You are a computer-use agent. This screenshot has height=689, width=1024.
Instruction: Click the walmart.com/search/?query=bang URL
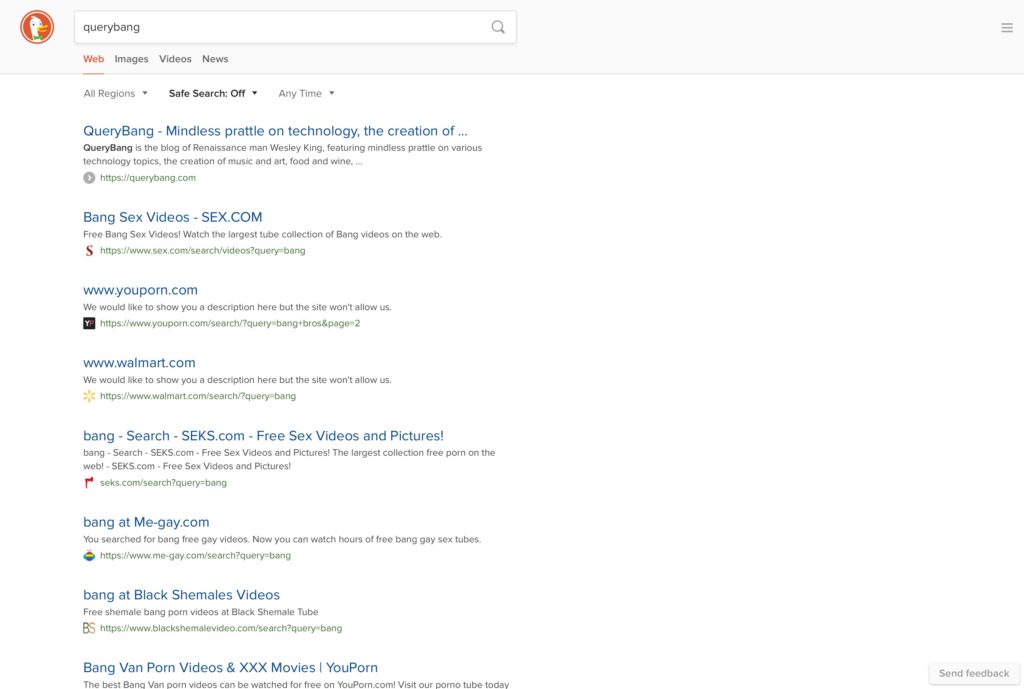coord(198,396)
